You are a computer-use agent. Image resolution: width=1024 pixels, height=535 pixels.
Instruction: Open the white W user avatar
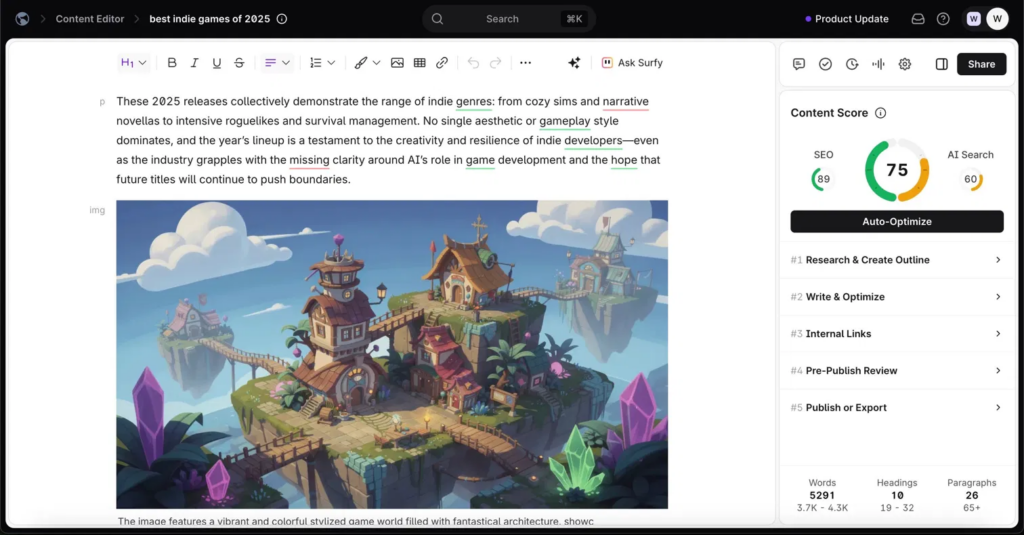[997, 19]
